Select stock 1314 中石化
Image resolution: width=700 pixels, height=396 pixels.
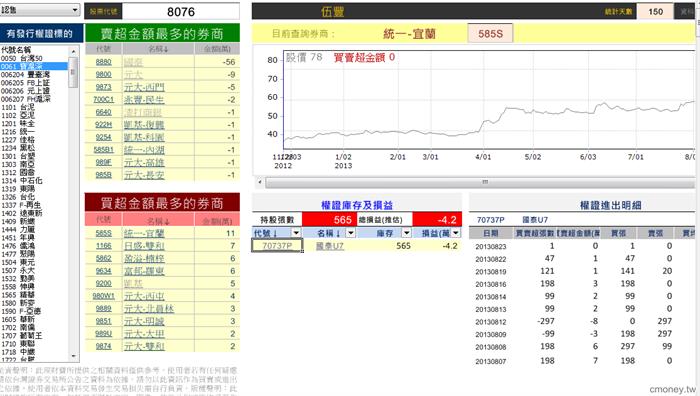point(34,181)
